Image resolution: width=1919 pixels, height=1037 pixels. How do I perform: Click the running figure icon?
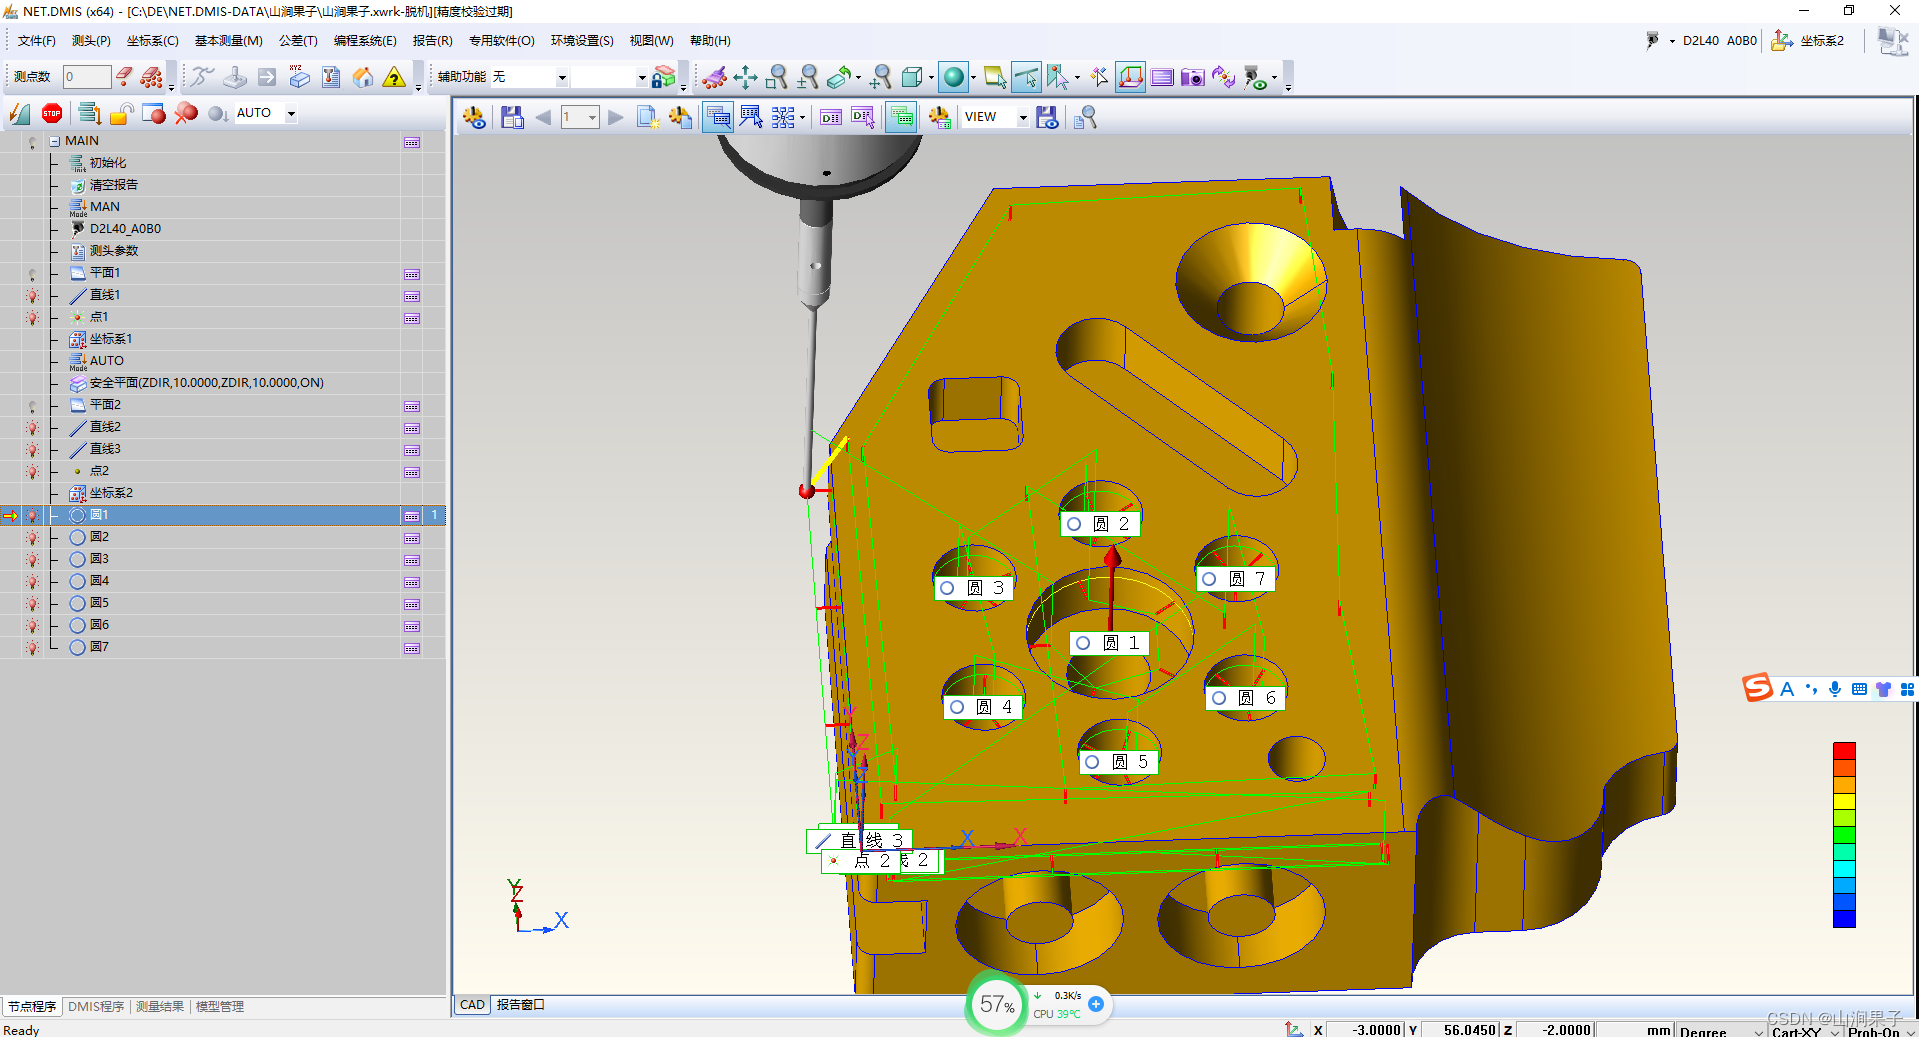[203, 77]
